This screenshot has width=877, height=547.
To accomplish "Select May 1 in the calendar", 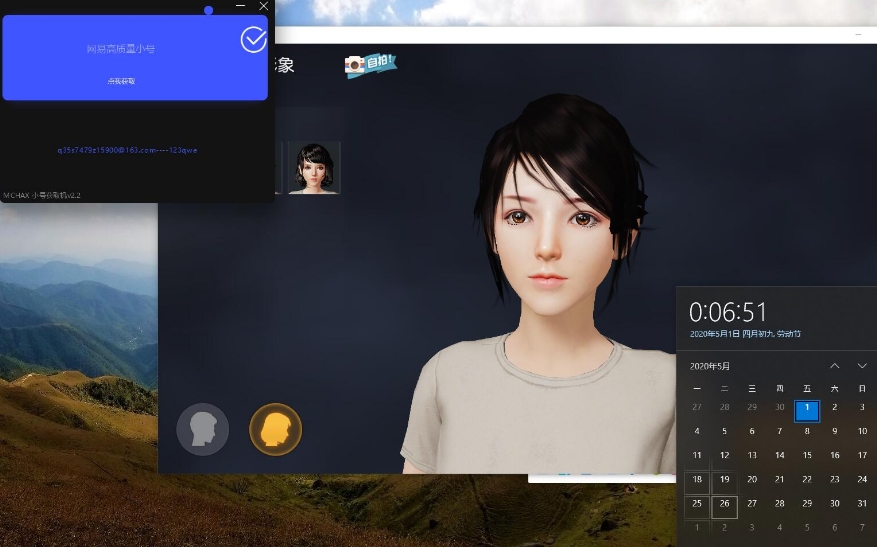I will point(807,408).
